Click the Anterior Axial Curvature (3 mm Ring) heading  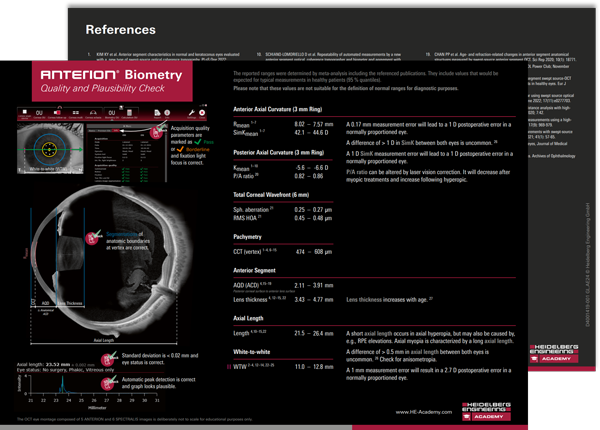click(x=277, y=109)
